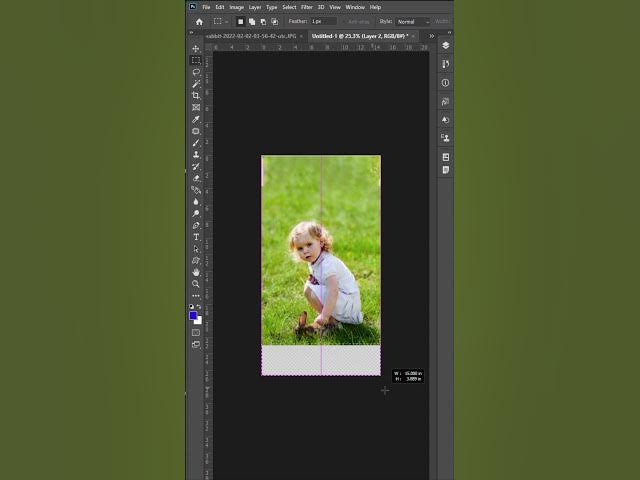Expand the marquee tool preset picker
Viewport: 640px width, 480px height.
click(x=220, y=21)
